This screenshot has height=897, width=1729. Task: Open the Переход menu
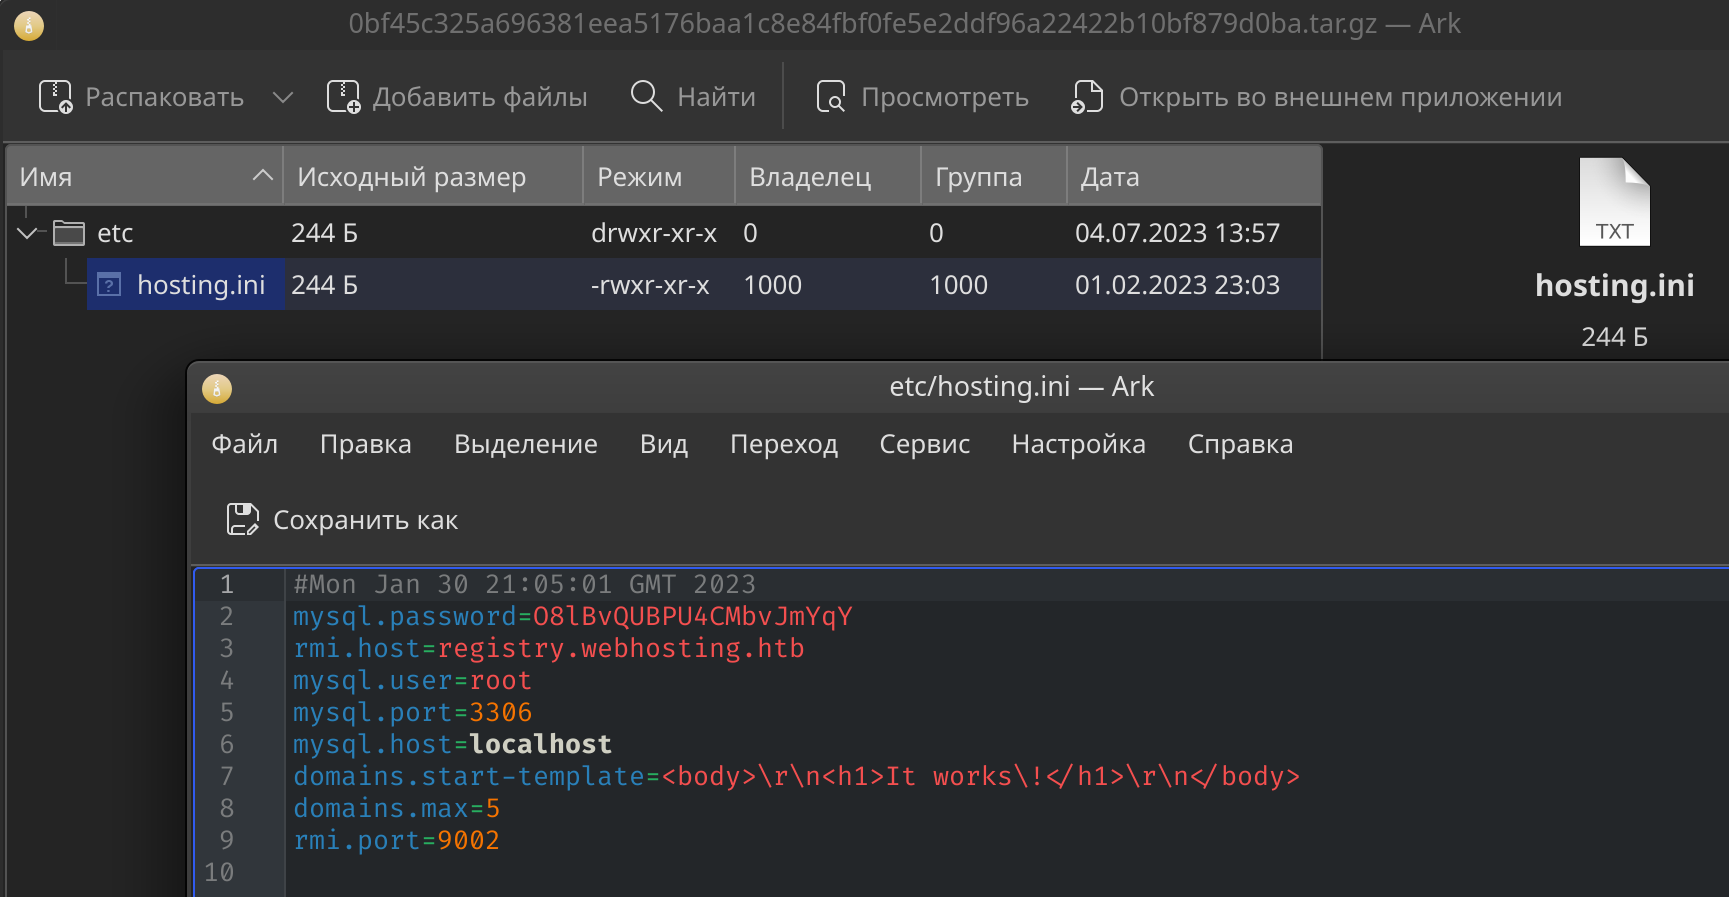[x=784, y=444]
